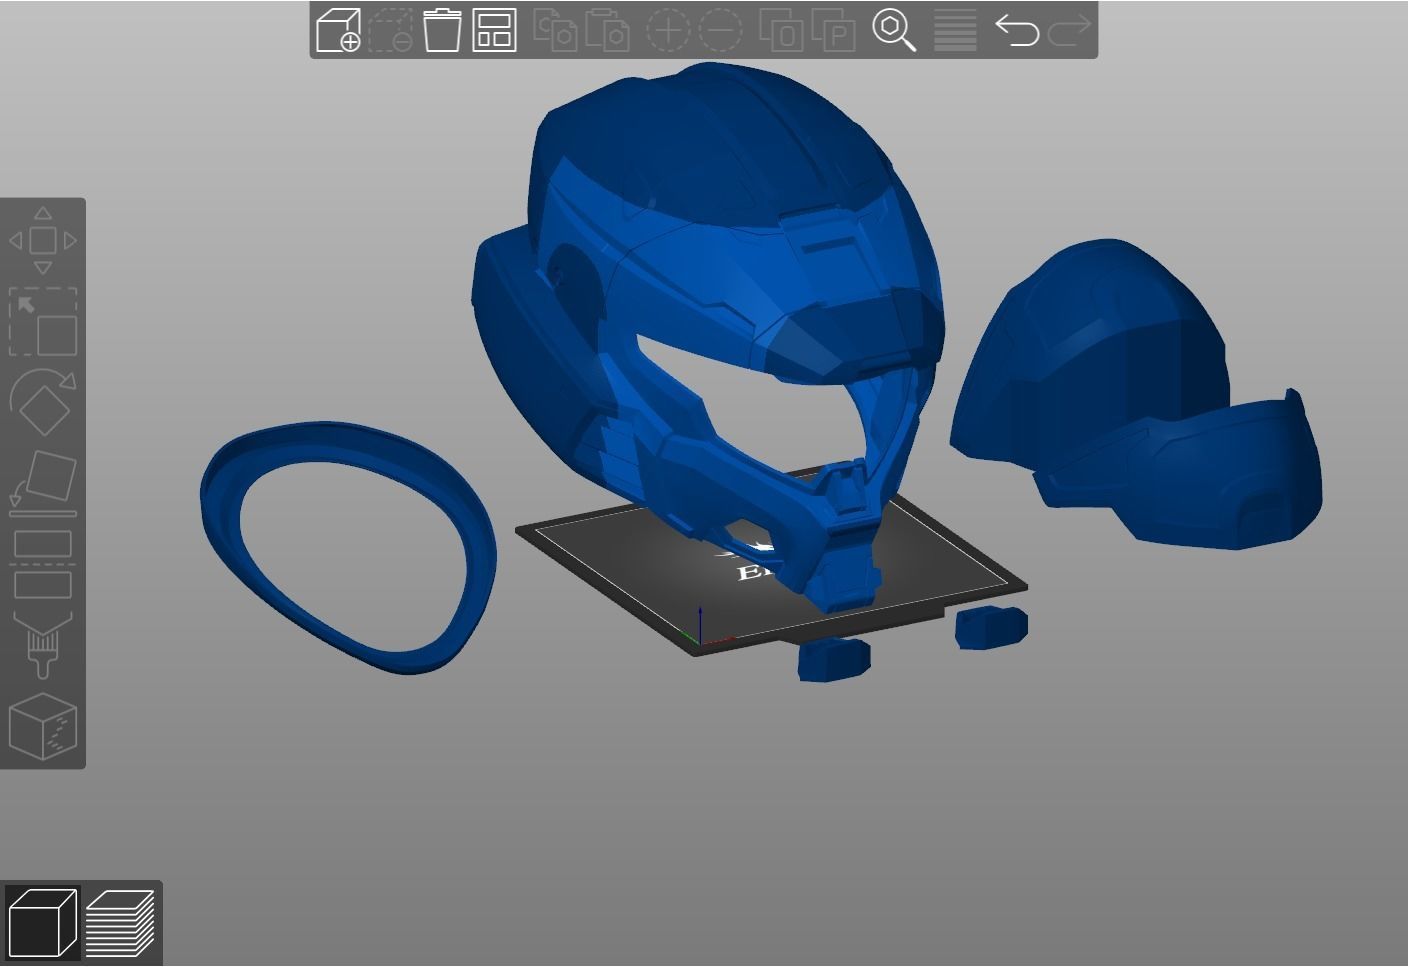Open the Search magnifier tool

[x=894, y=30]
